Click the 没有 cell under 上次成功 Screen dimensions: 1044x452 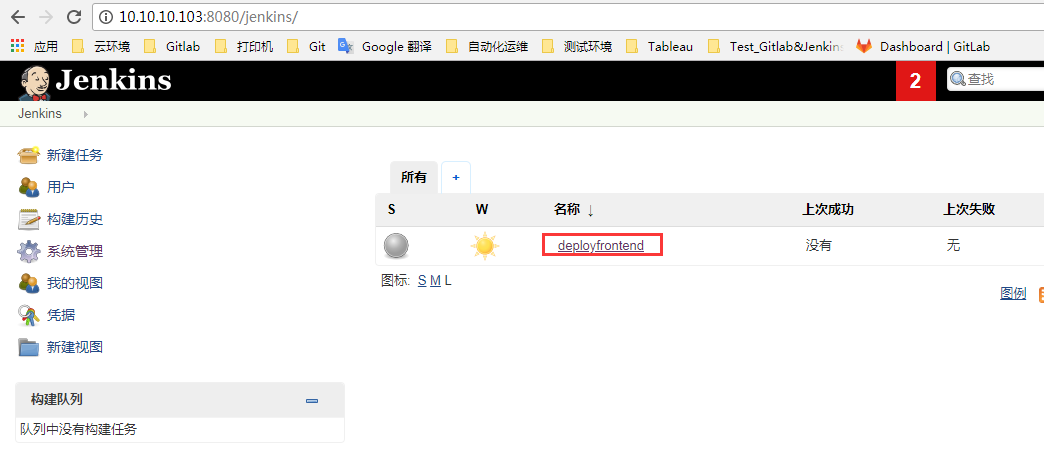click(818, 246)
